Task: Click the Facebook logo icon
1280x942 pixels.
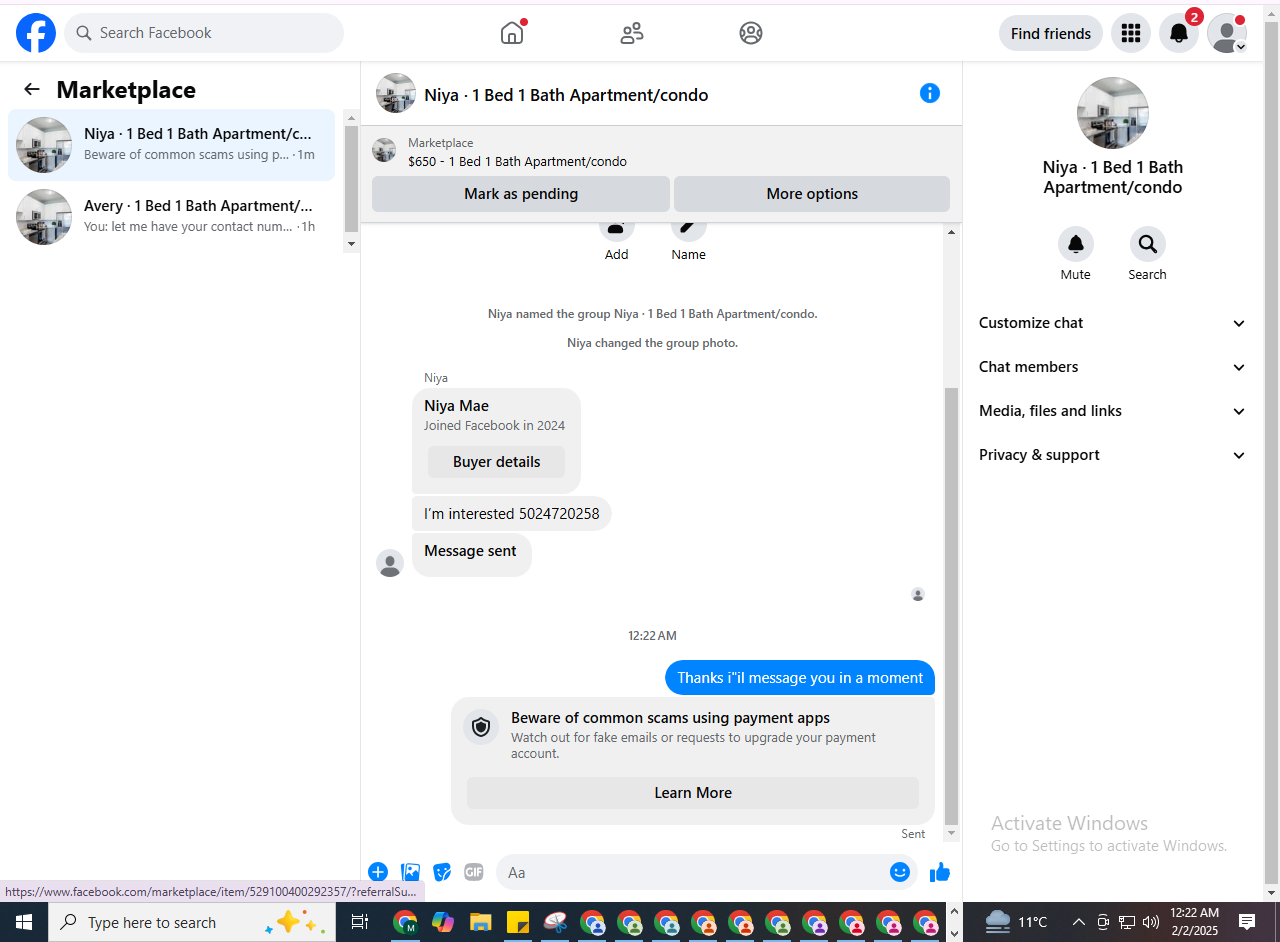Action: [36, 33]
